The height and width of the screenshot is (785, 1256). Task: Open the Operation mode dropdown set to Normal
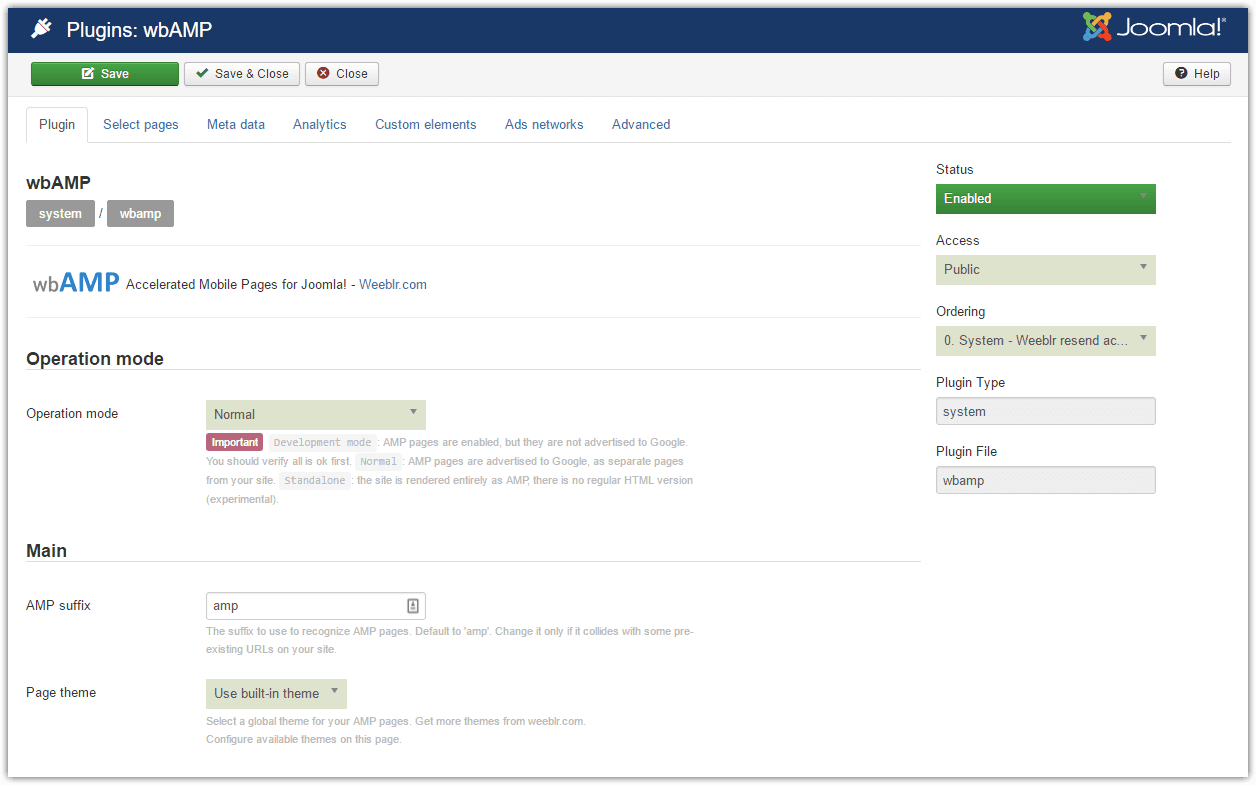316,415
